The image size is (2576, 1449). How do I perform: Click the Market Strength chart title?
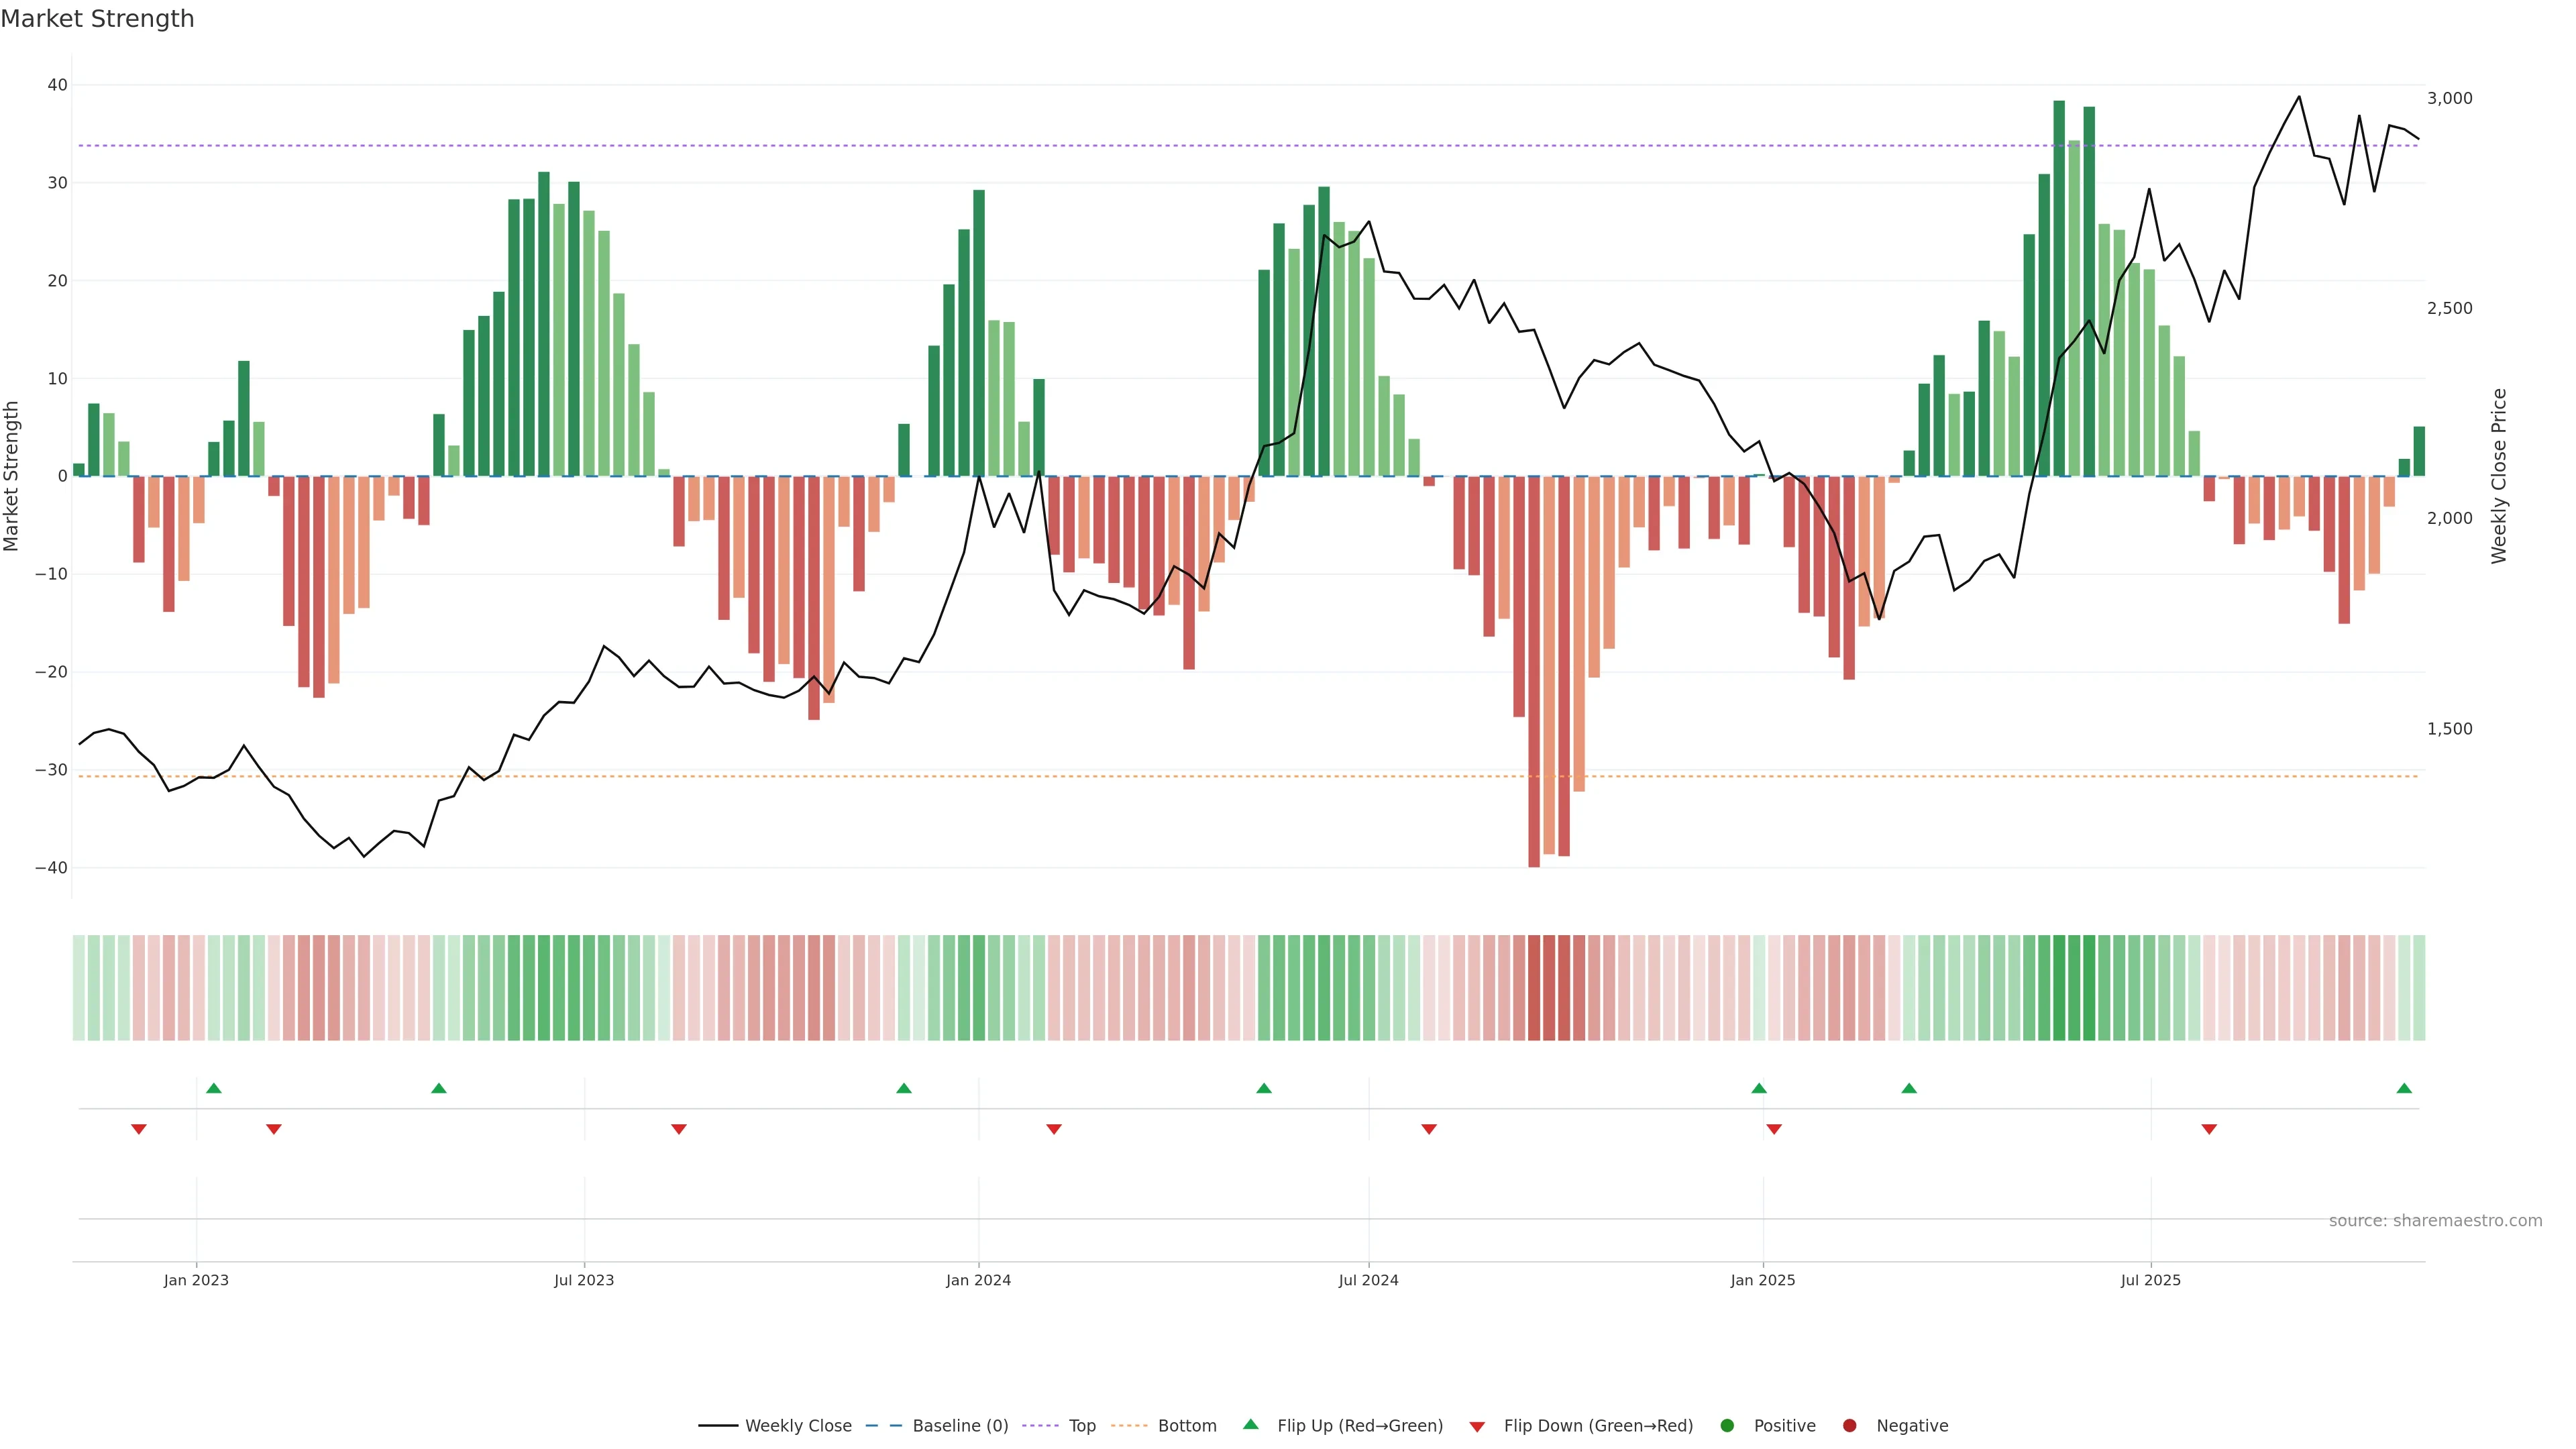[97, 19]
